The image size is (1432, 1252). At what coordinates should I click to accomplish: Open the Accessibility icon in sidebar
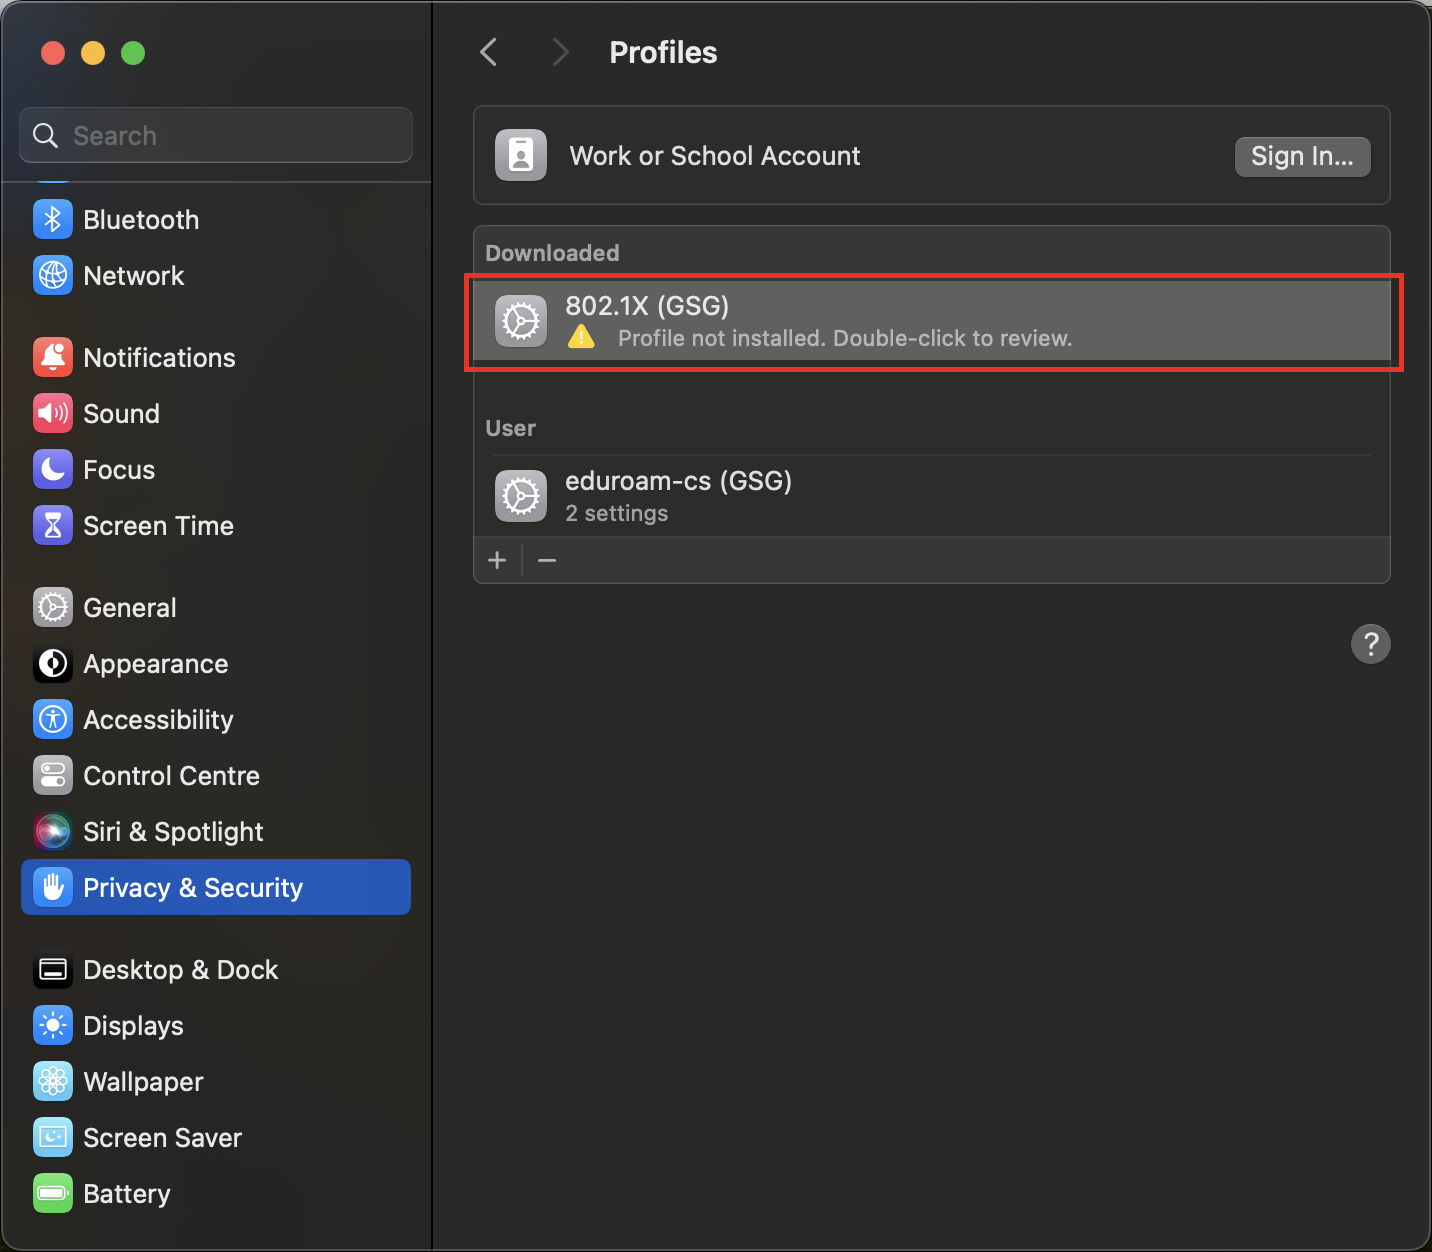click(x=53, y=720)
